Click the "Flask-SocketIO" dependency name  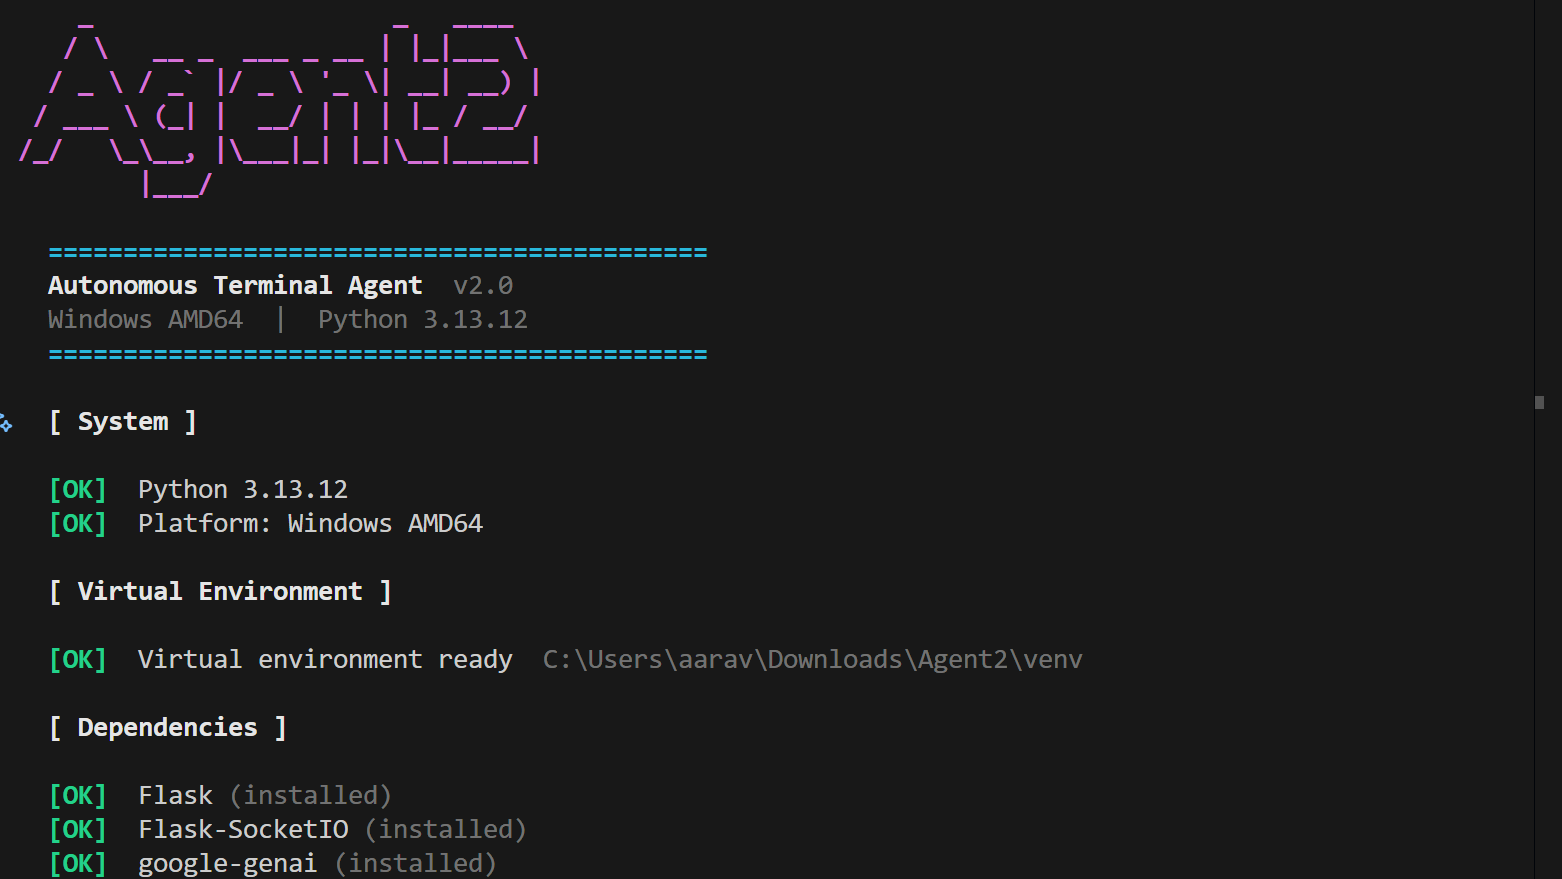point(243,830)
